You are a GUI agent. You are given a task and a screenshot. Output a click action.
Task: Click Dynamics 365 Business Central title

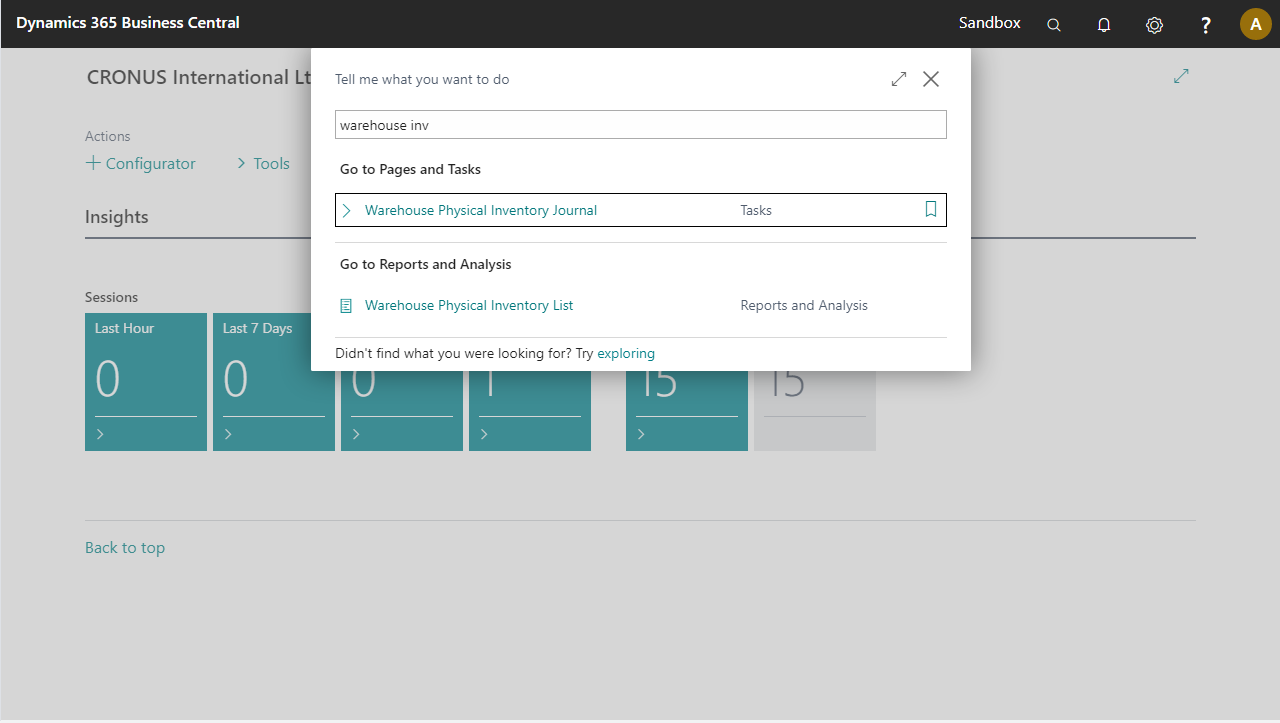pyautogui.click(x=128, y=22)
